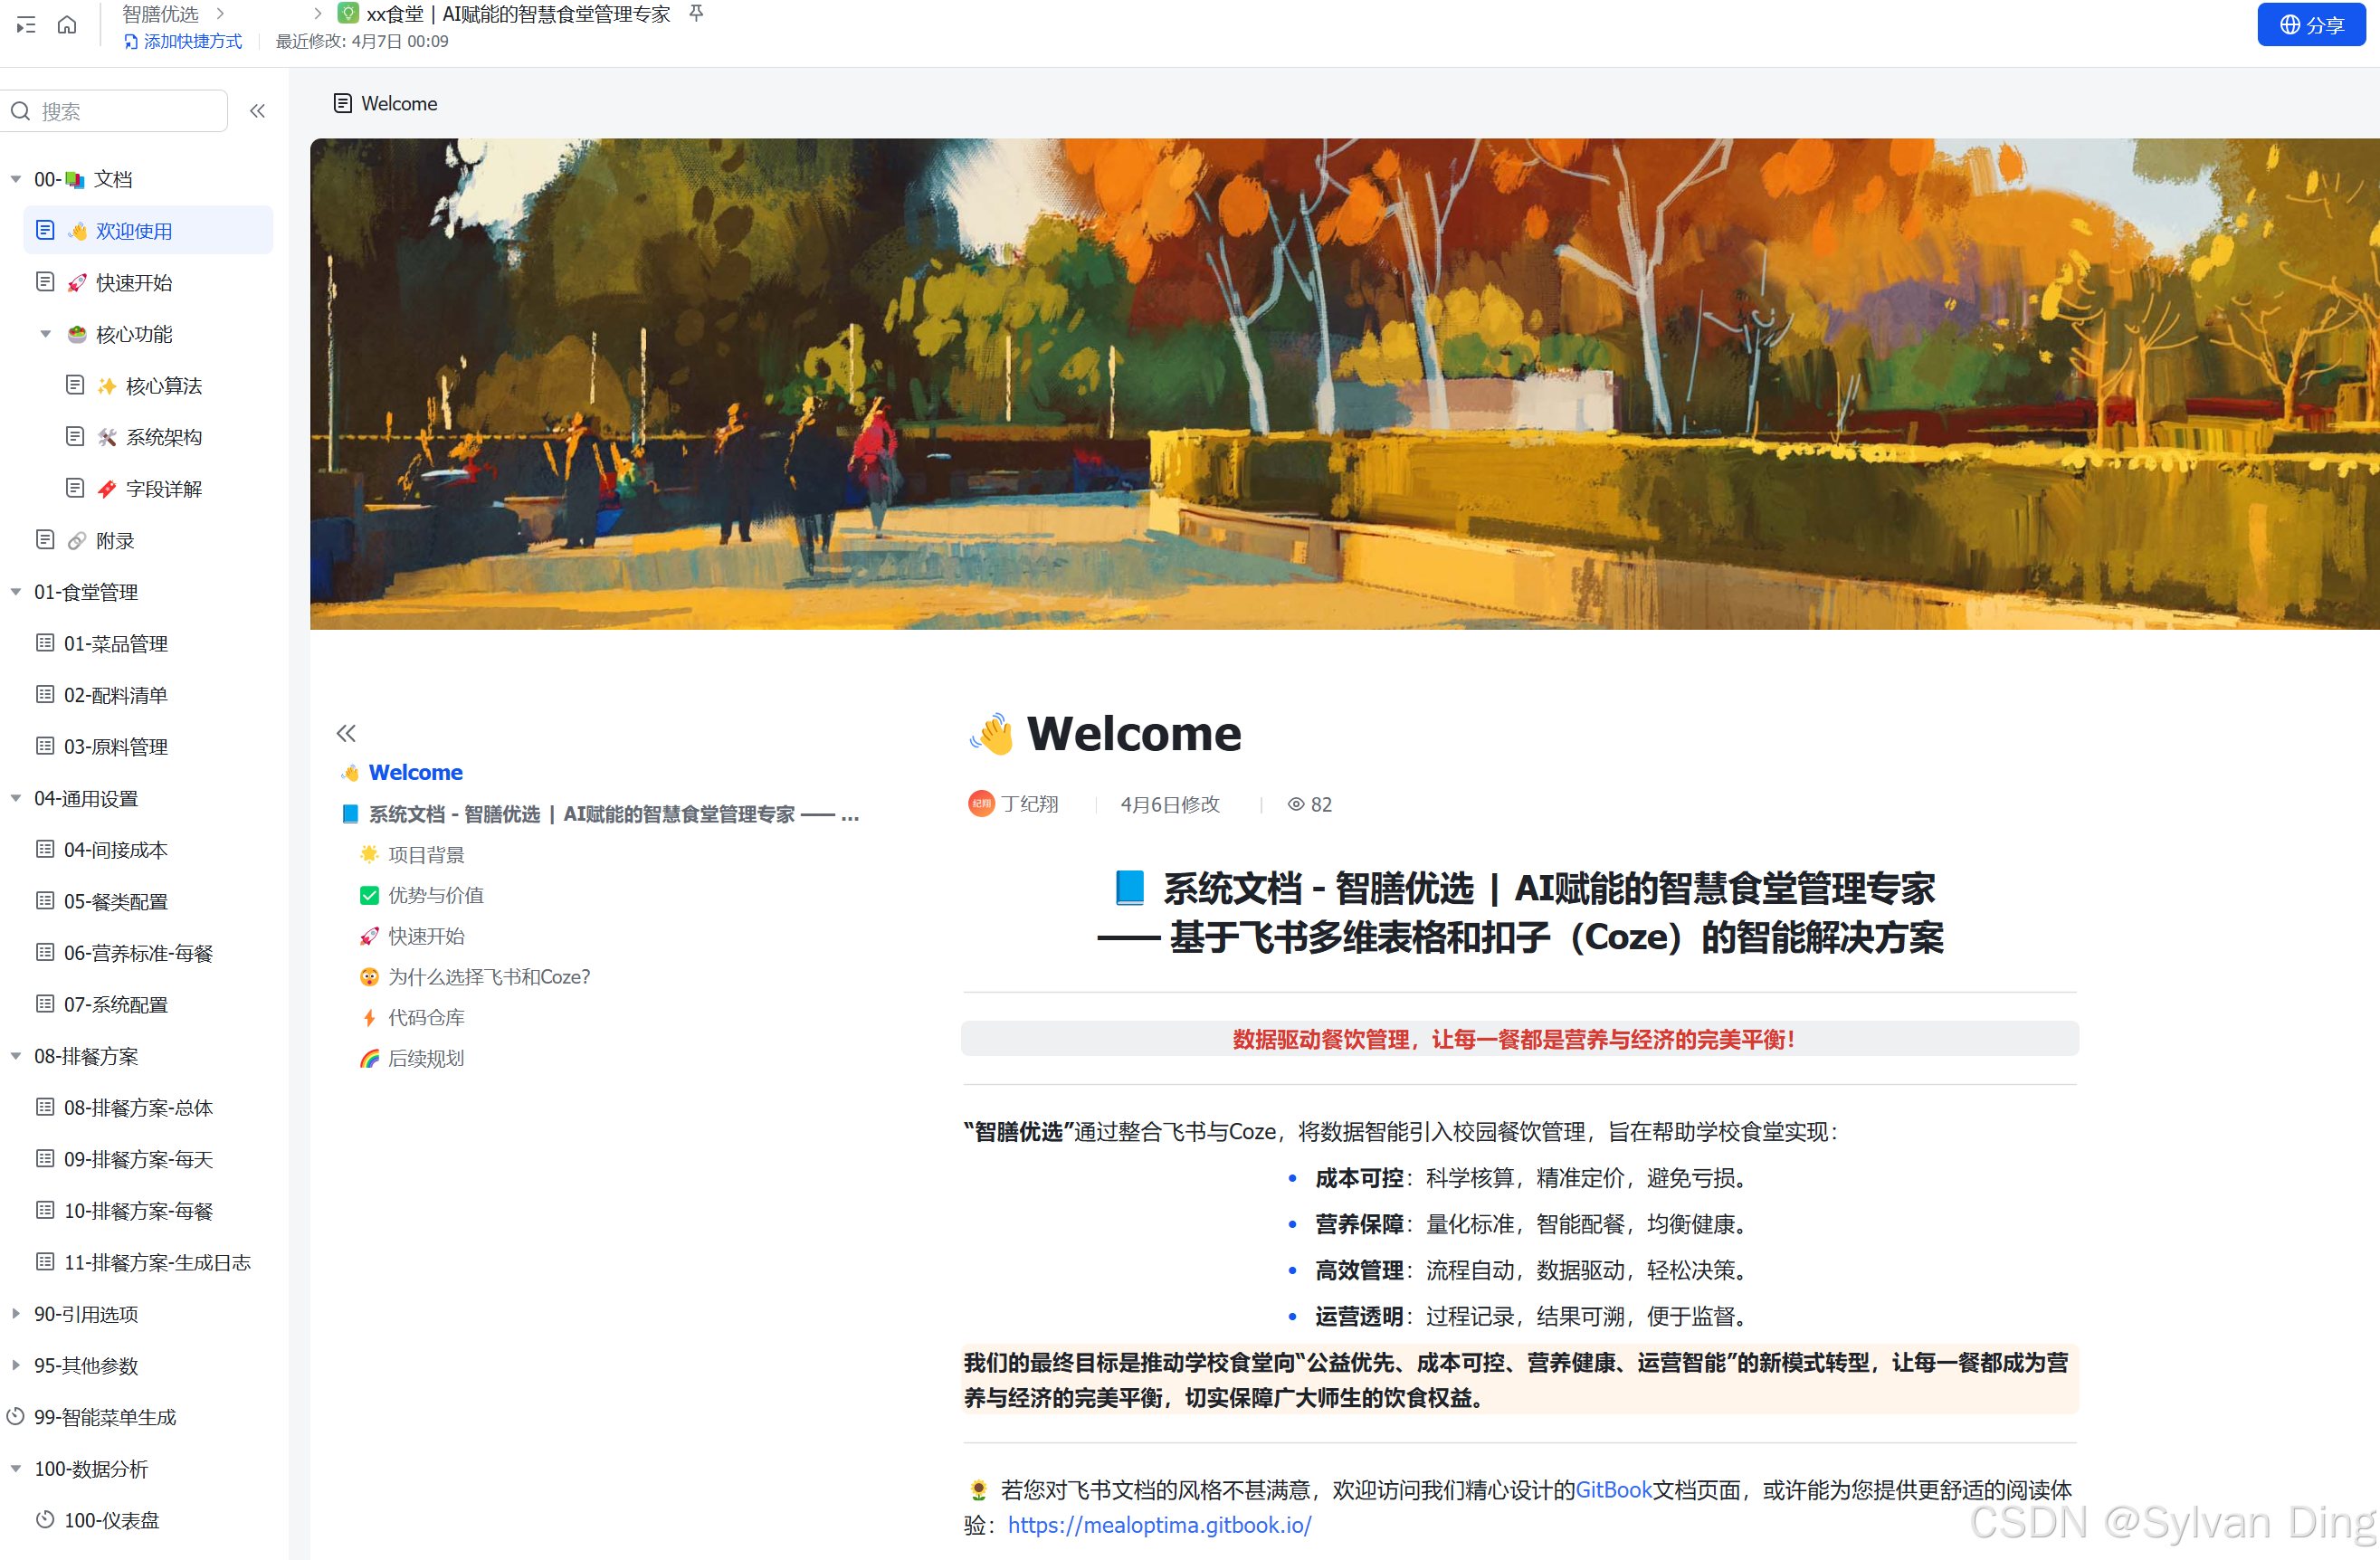Jump to 代码仓库 outline entry

(x=426, y=1017)
